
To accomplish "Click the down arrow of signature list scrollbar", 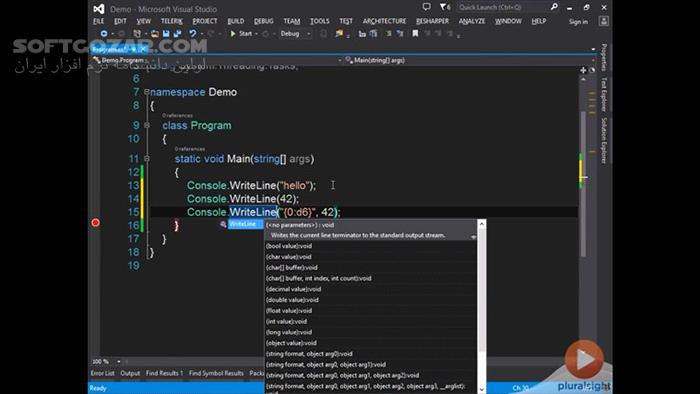I will [482, 389].
